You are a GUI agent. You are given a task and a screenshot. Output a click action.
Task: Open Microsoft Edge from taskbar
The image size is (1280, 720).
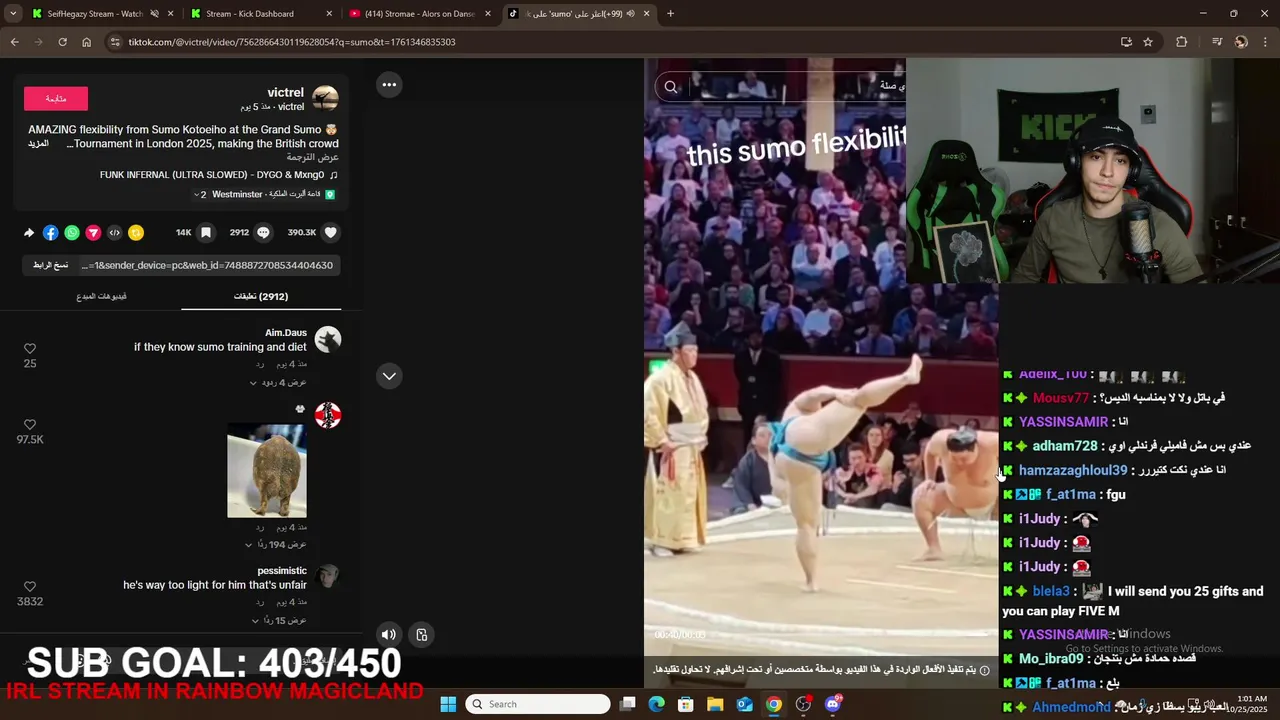657,704
